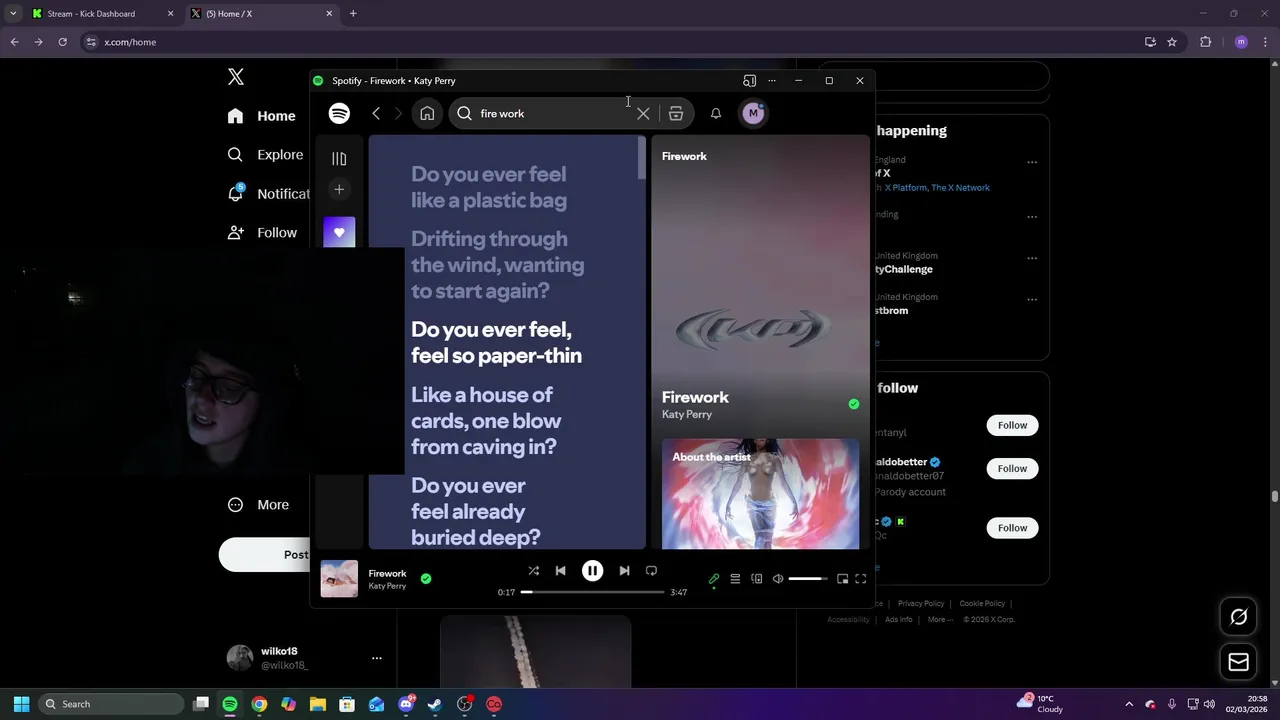Open Cookie Policy link on X

pos(982,604)
